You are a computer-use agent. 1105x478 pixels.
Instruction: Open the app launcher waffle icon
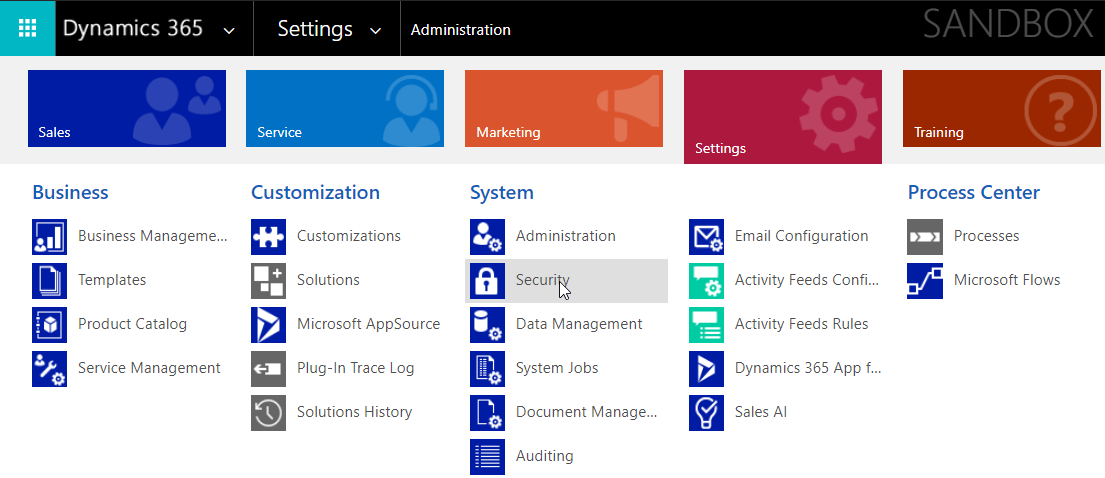coord(27,28)
